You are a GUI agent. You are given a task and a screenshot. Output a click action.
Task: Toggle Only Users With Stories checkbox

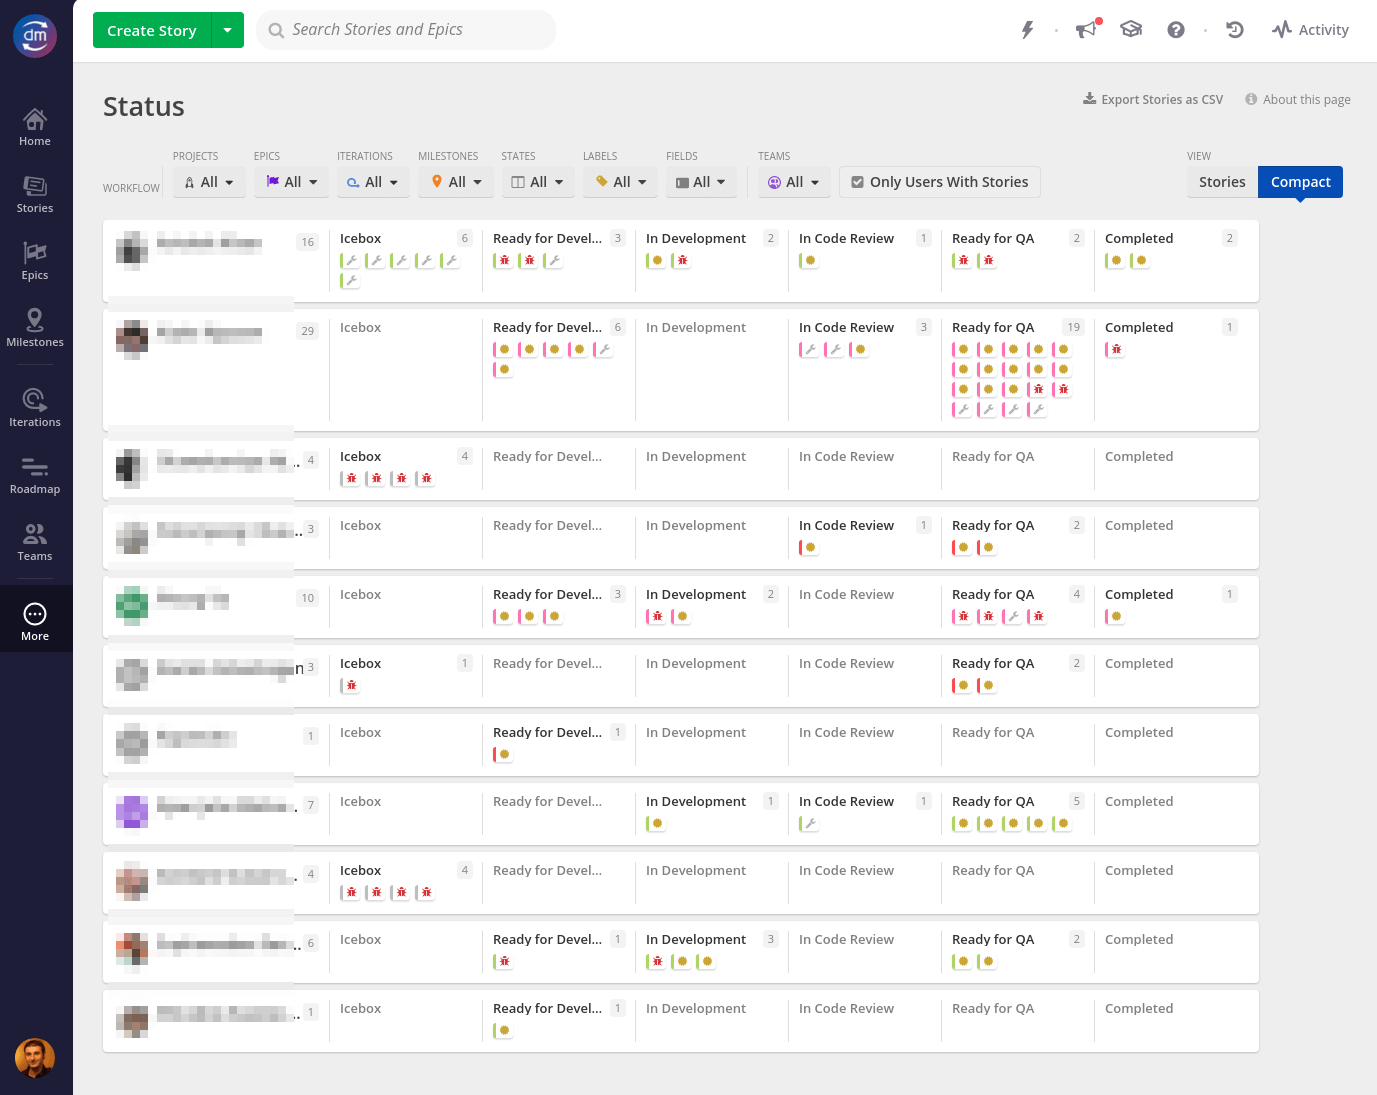pyautogui.click(x=939, y=182)
